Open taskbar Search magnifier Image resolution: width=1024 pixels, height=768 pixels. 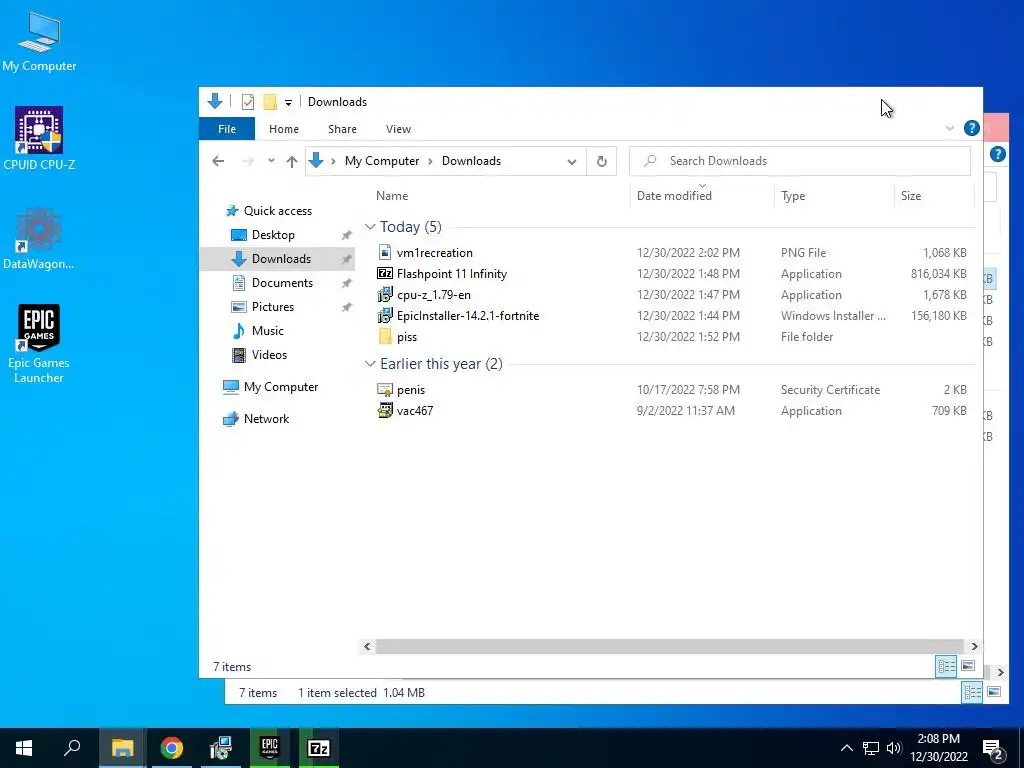(x=72, y=748)
